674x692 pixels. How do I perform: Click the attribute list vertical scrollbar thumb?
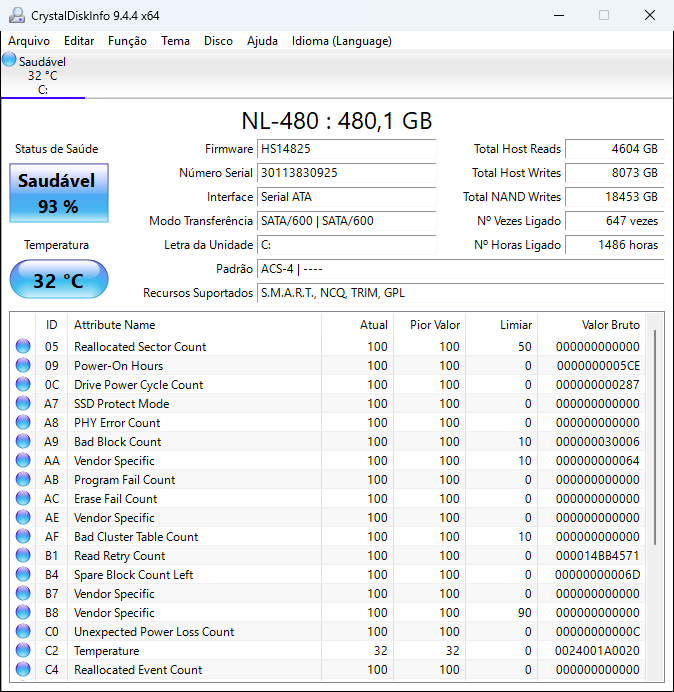(655, 437)
